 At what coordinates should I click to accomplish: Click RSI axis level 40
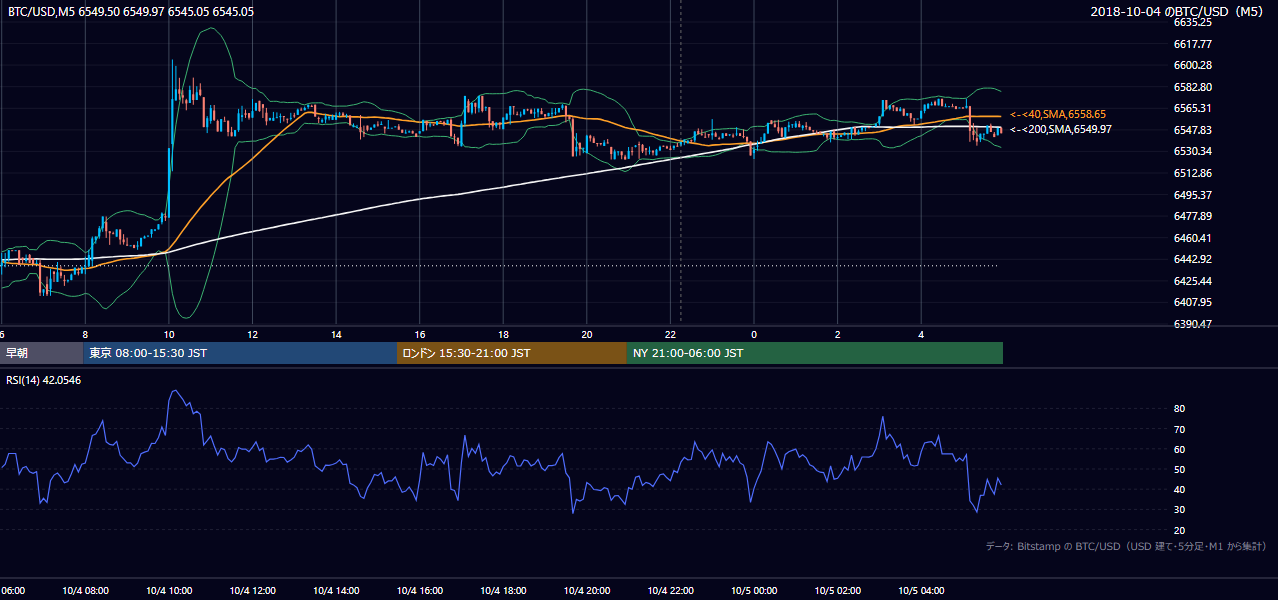(1179, 490)
